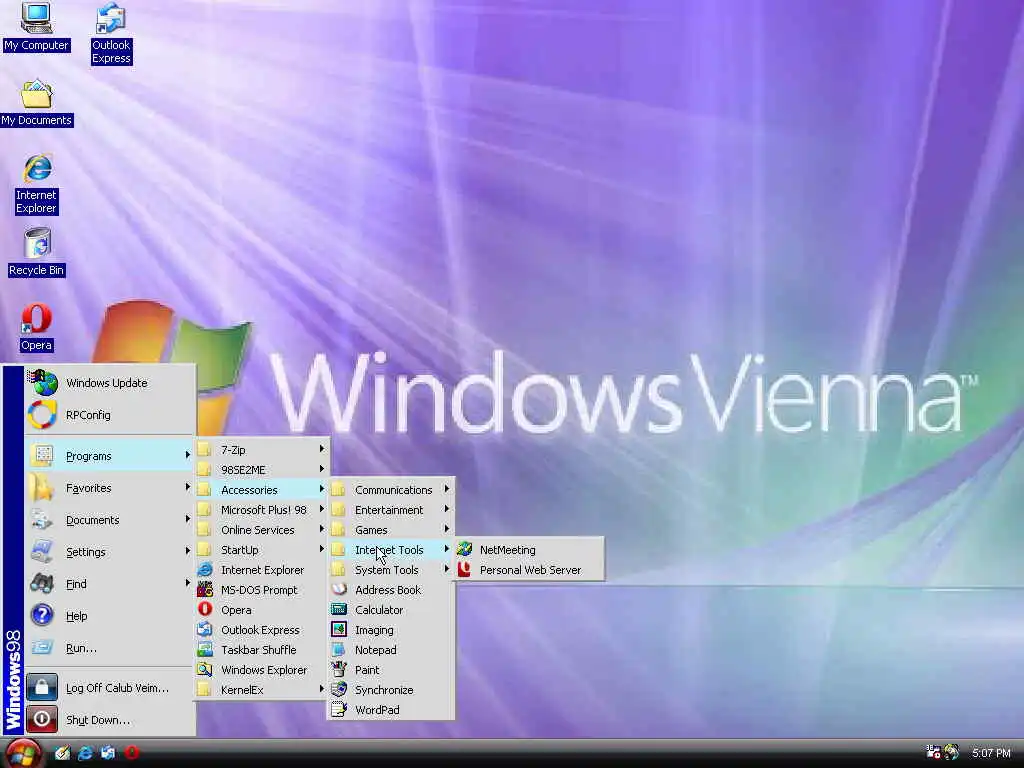The height and width of the screenshot is (768, 1024).
Task: Launch MS-DOS Prompt from Programs menu
Action: 261,590
